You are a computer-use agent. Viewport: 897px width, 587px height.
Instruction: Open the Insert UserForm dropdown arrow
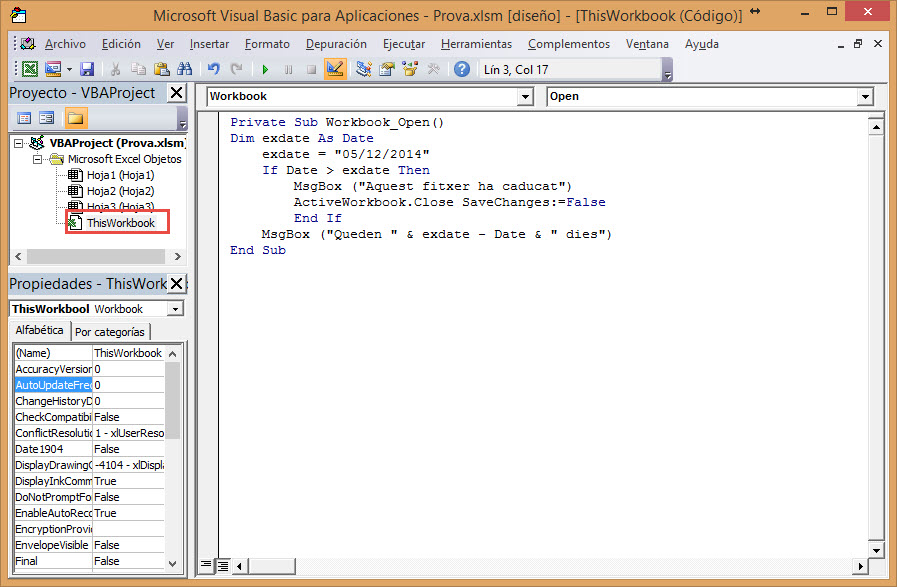tap(69, 70)
